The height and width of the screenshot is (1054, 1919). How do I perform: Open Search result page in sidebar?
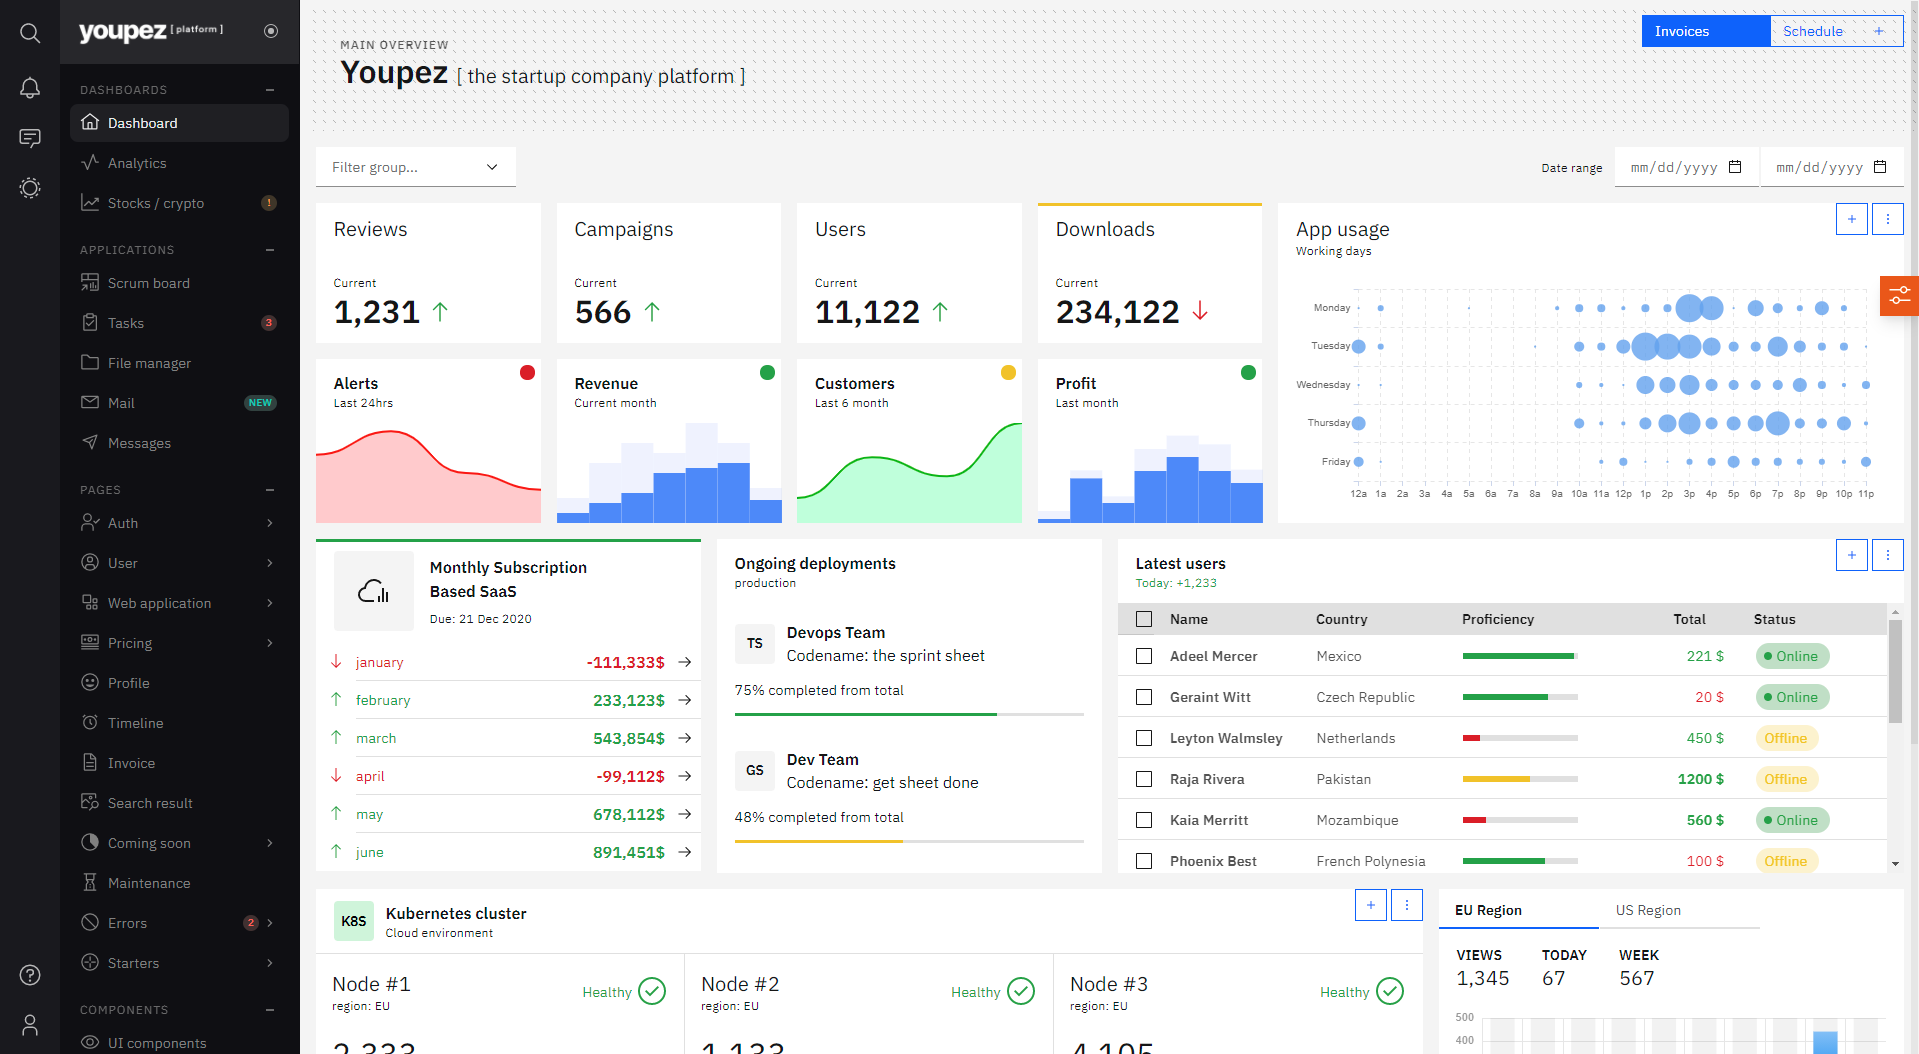[180, 803]
